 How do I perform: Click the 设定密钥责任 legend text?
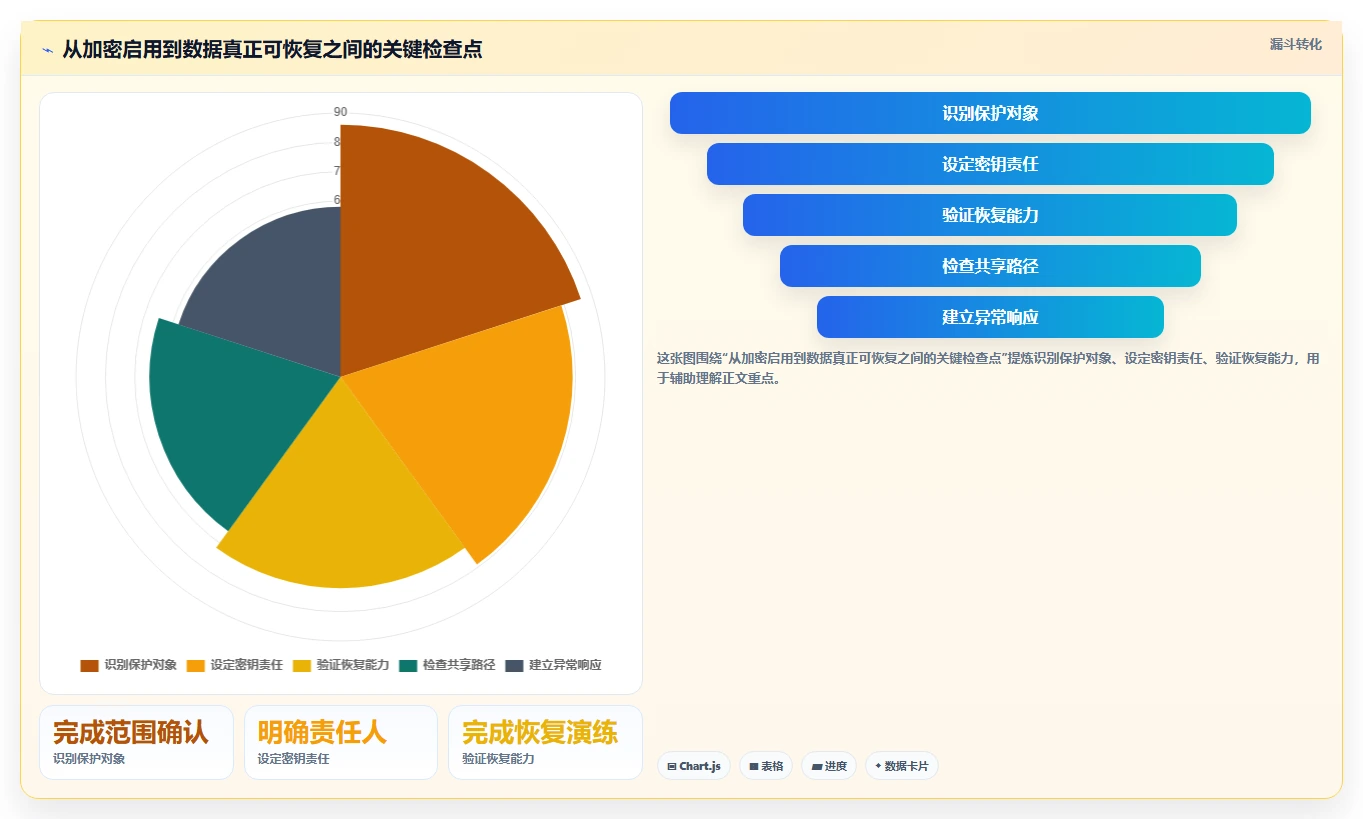[x=246, y=665]
